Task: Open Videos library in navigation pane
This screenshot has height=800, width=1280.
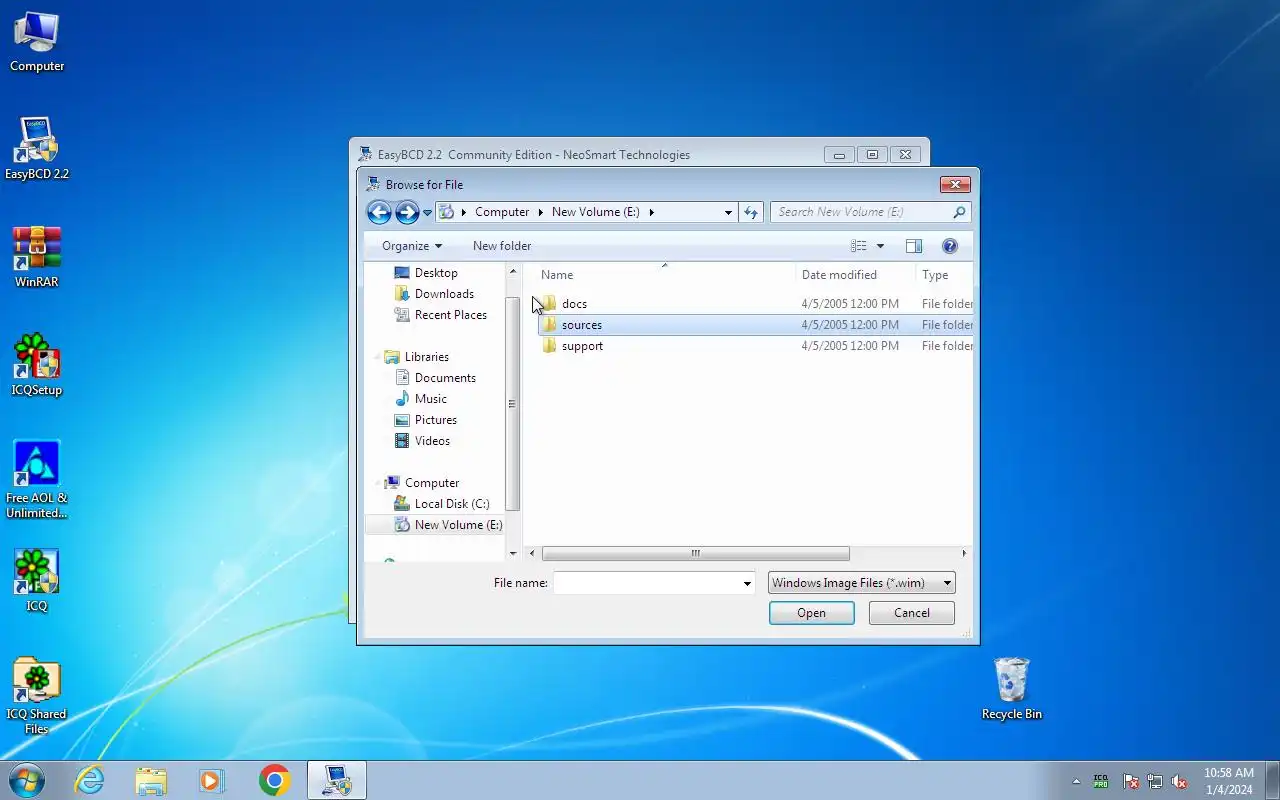Action: (432, 441)
